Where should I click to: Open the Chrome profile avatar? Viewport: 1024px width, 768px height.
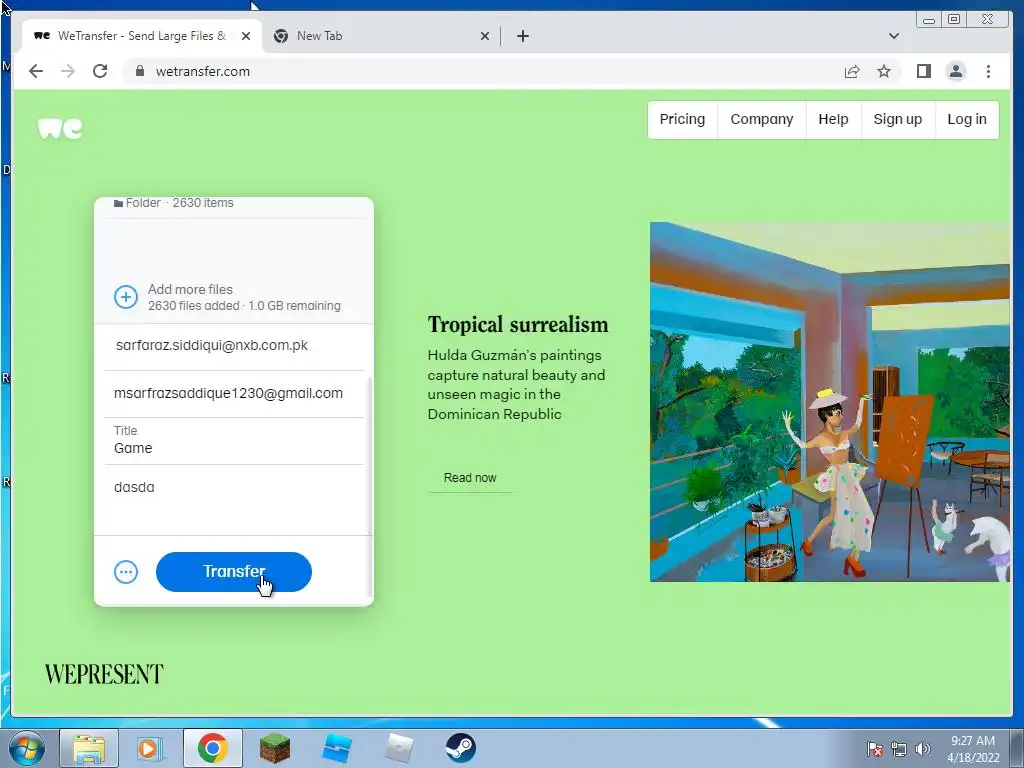(x=955, y=71)
